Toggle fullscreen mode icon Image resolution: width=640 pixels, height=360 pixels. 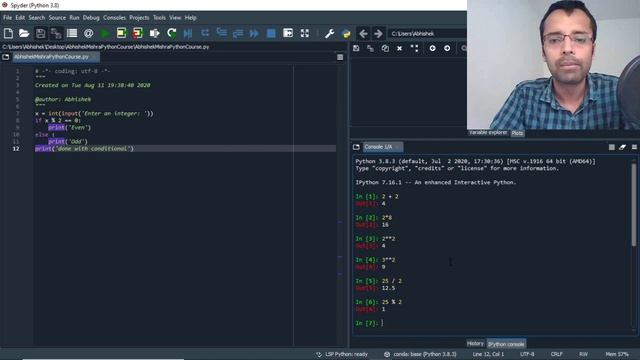(304, 33)
